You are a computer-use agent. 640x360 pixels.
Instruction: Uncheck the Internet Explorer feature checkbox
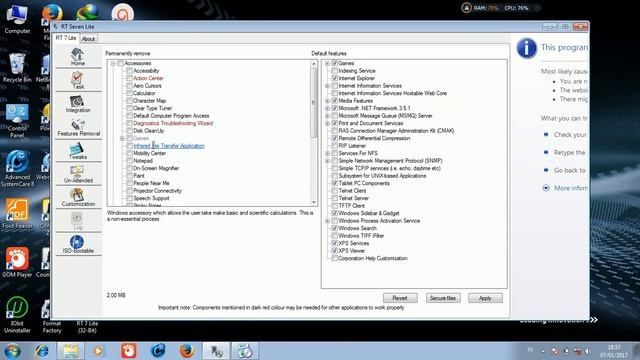(335, 78)
